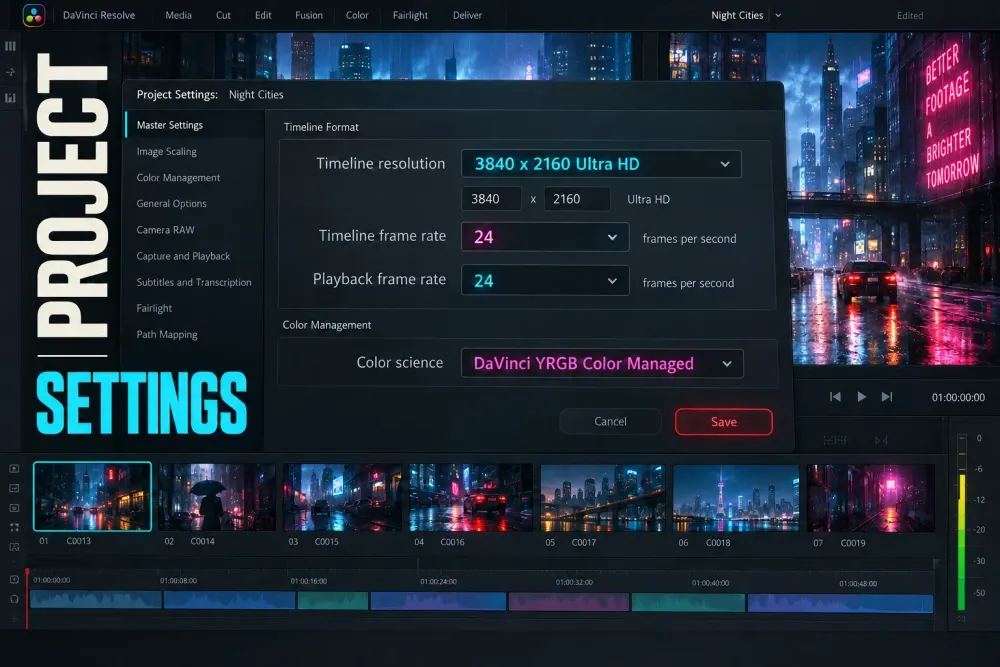Select Color Management in settings sidebar
The height and width of the screenshot is (667, 1000).
pos(178,177)
